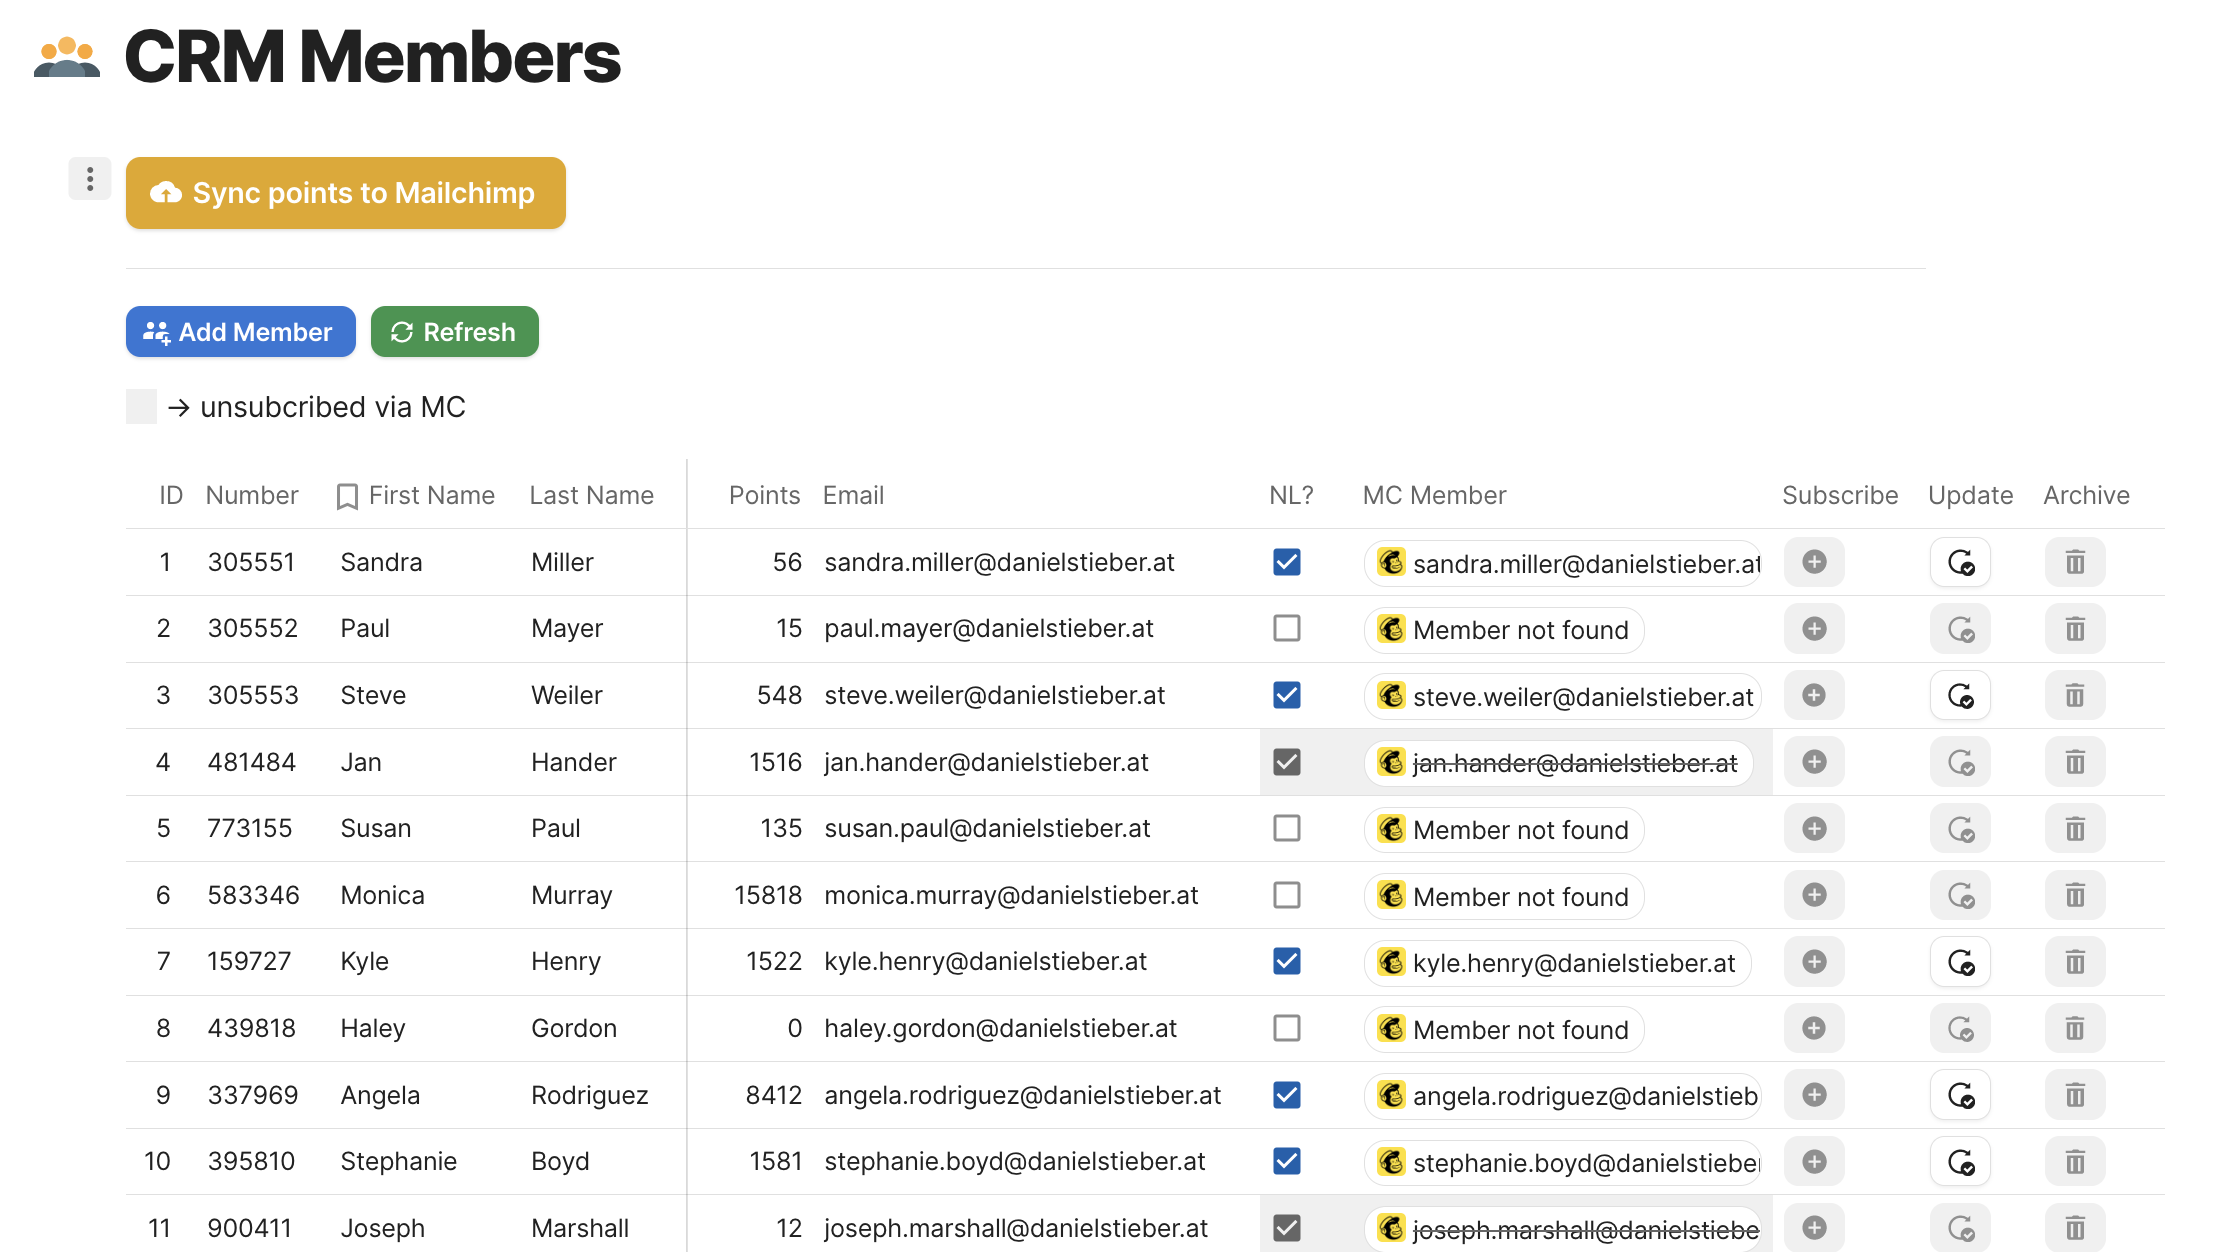Screen dimensions: 2224x1252
Task: Enable newsletter checkbox for Susan Paul
Action: click(1287, 828)
